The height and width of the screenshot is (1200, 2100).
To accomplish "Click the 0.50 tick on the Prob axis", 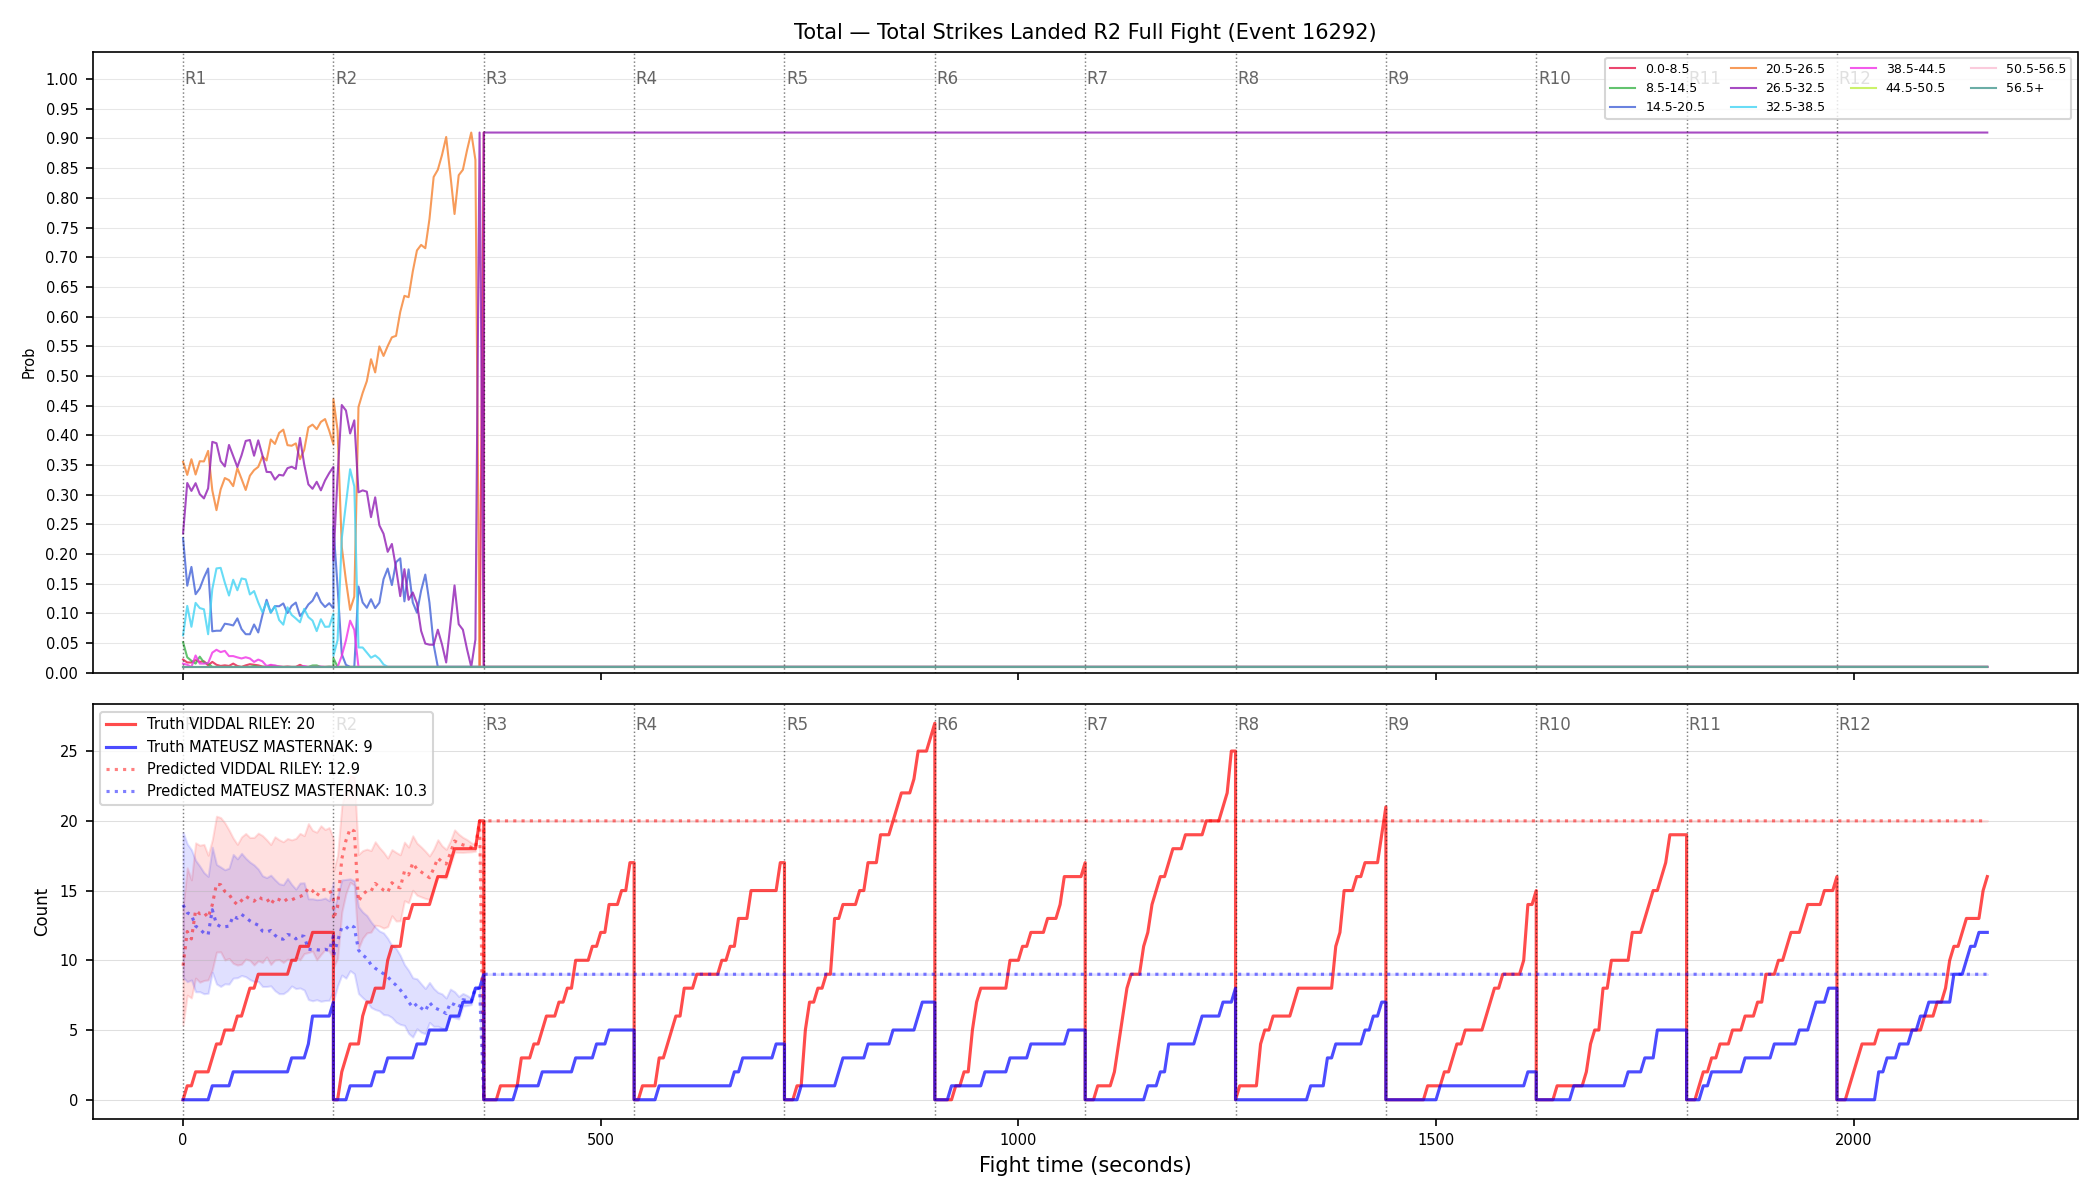I will pos(62,376).
